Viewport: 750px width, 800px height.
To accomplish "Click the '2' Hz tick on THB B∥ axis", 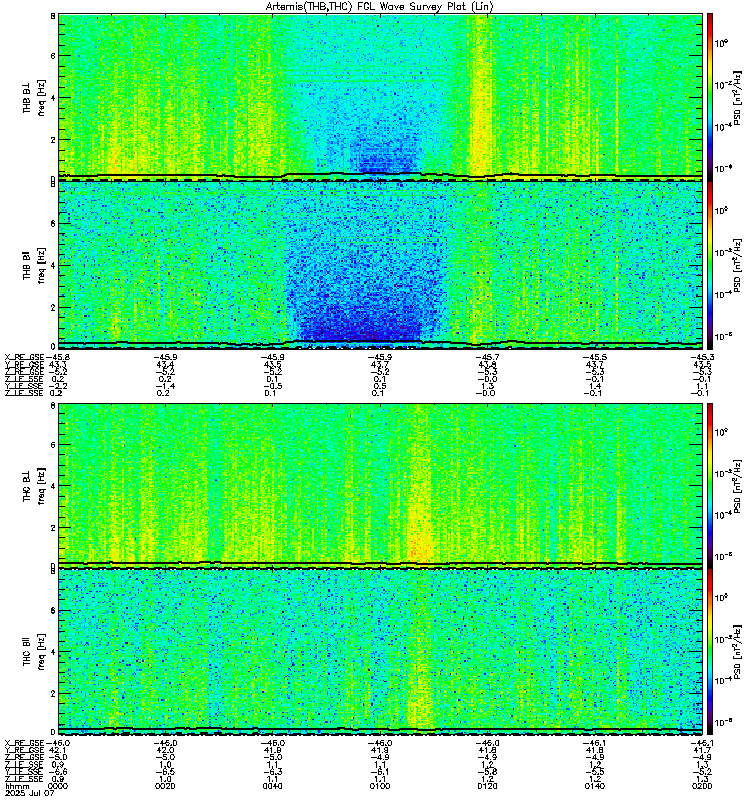I will point(53,307).
